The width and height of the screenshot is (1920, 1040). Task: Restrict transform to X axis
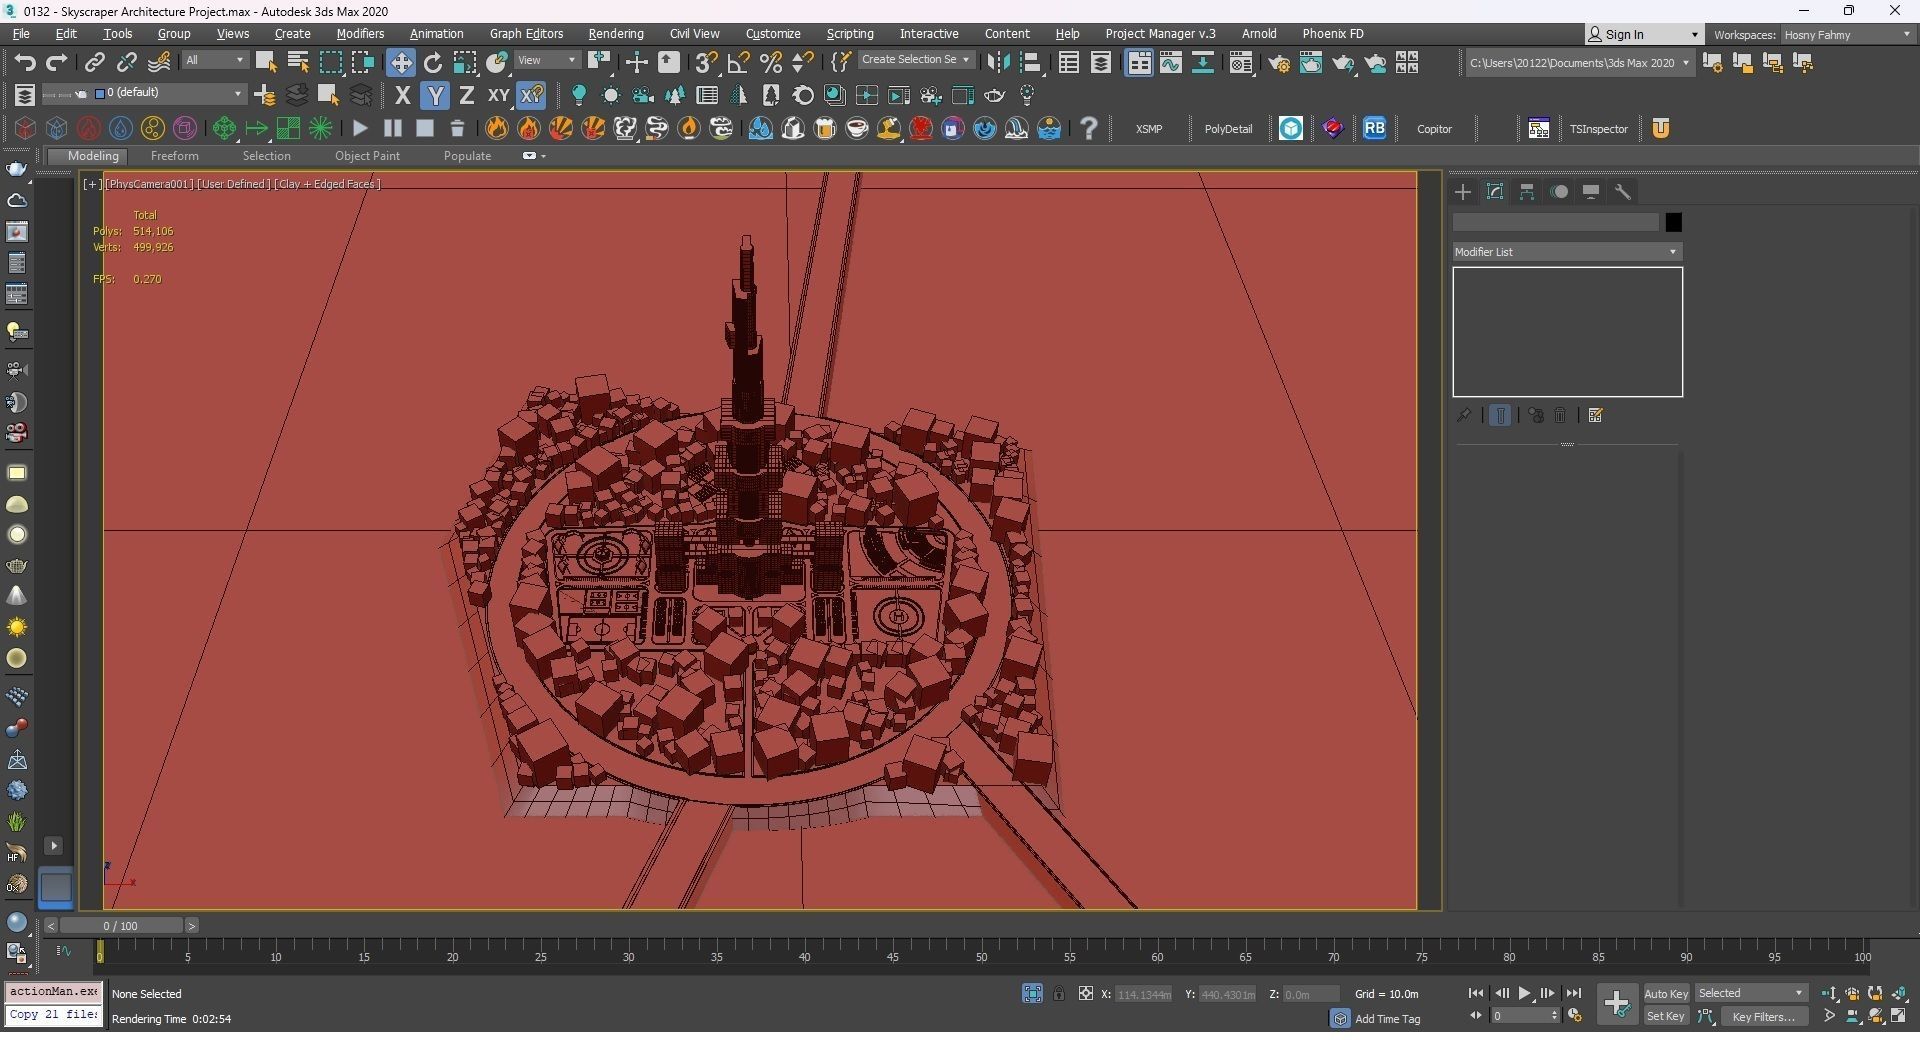pyautogui.click(x=402, y=96)
